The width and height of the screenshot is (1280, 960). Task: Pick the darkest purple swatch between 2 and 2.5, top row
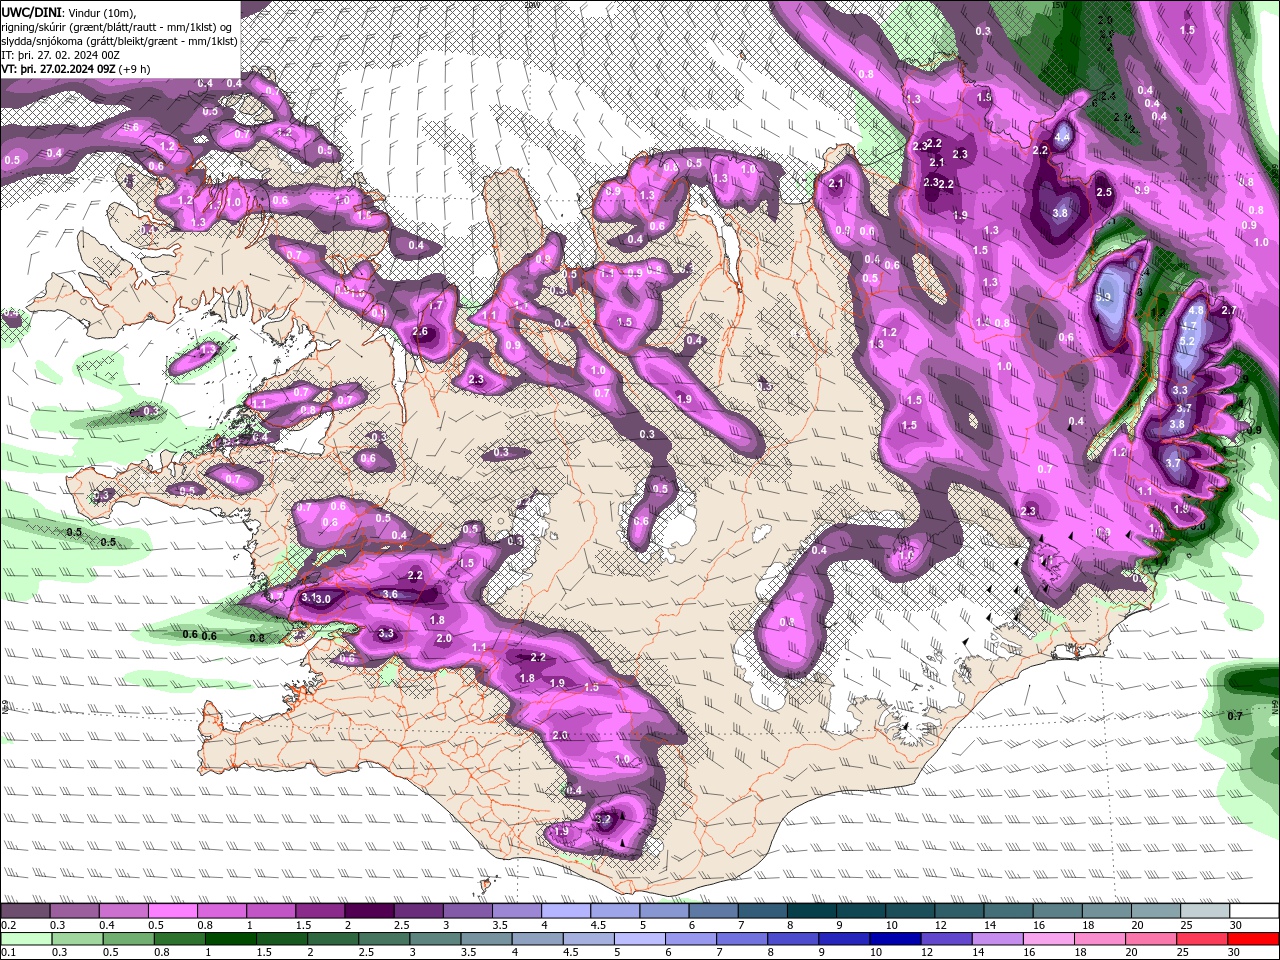(x=369, y=910)
